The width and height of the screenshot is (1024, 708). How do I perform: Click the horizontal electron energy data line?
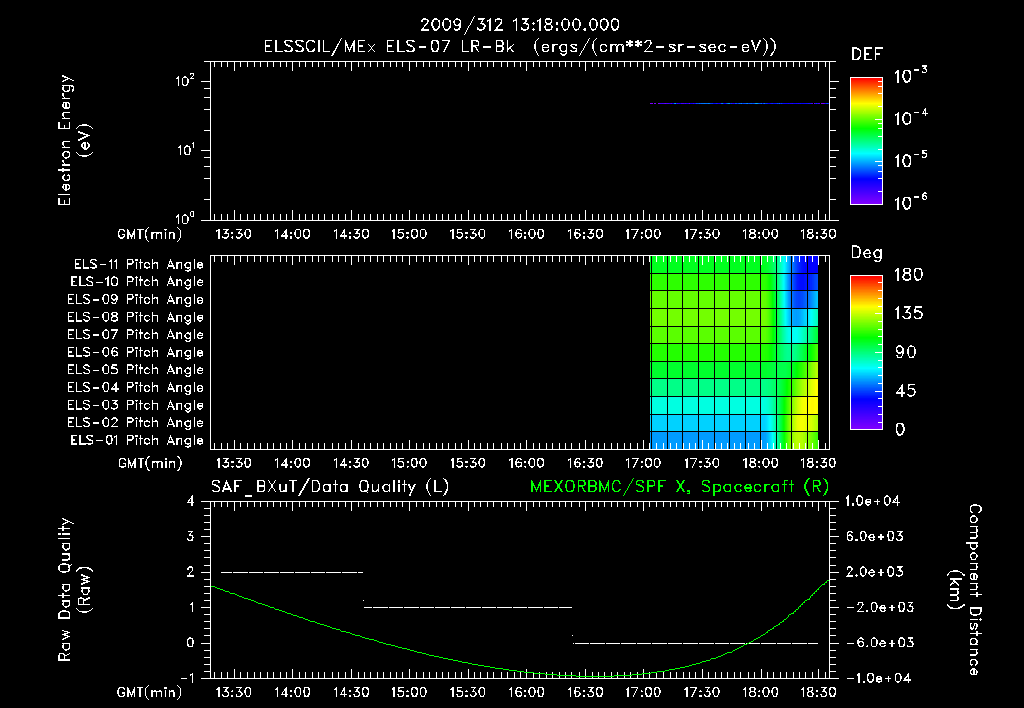coord(739,103)
